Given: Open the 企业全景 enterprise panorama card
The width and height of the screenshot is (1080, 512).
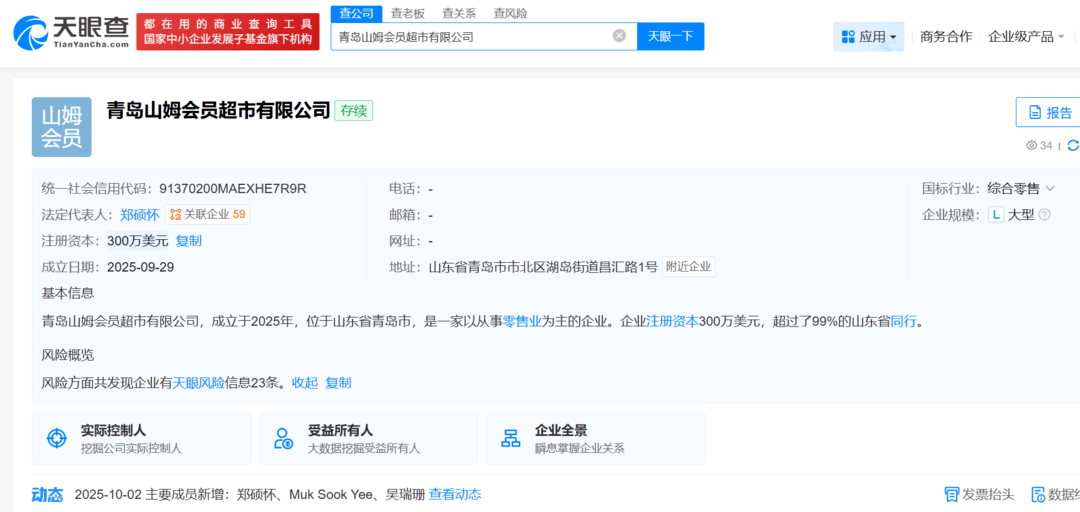Looking at the screenshot, I should click(x=595, y=439).
